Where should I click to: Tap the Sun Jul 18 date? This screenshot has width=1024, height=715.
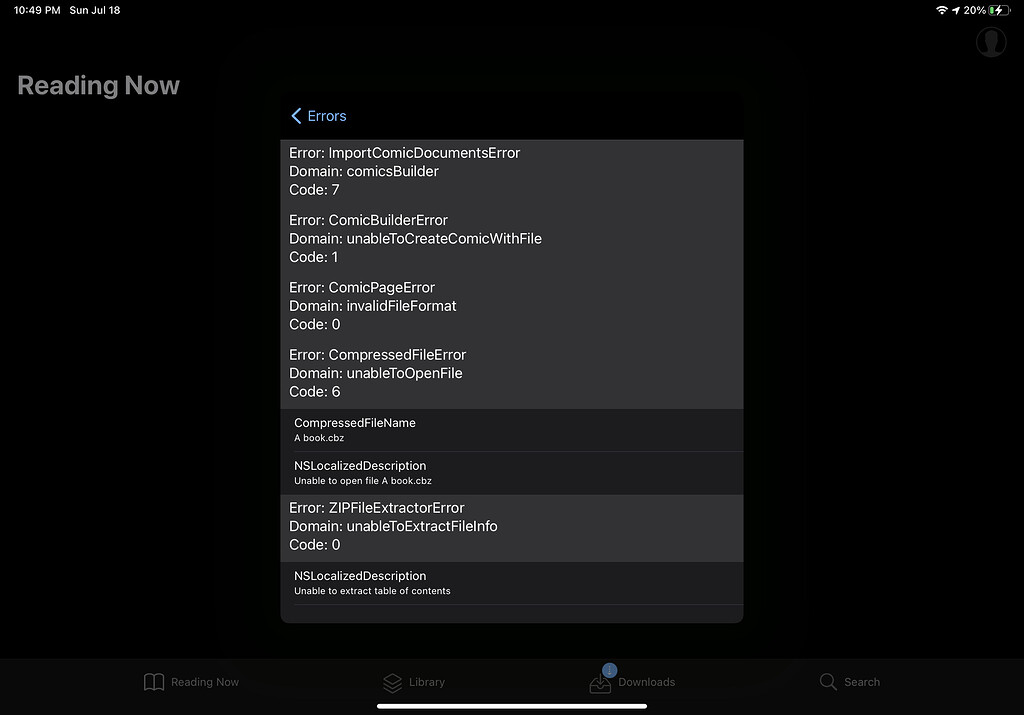point(95,10)
